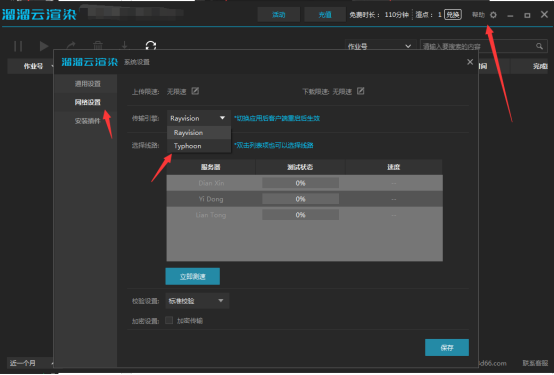Select the Yi Dong server row
554x375 pixels.
(305, 199)
